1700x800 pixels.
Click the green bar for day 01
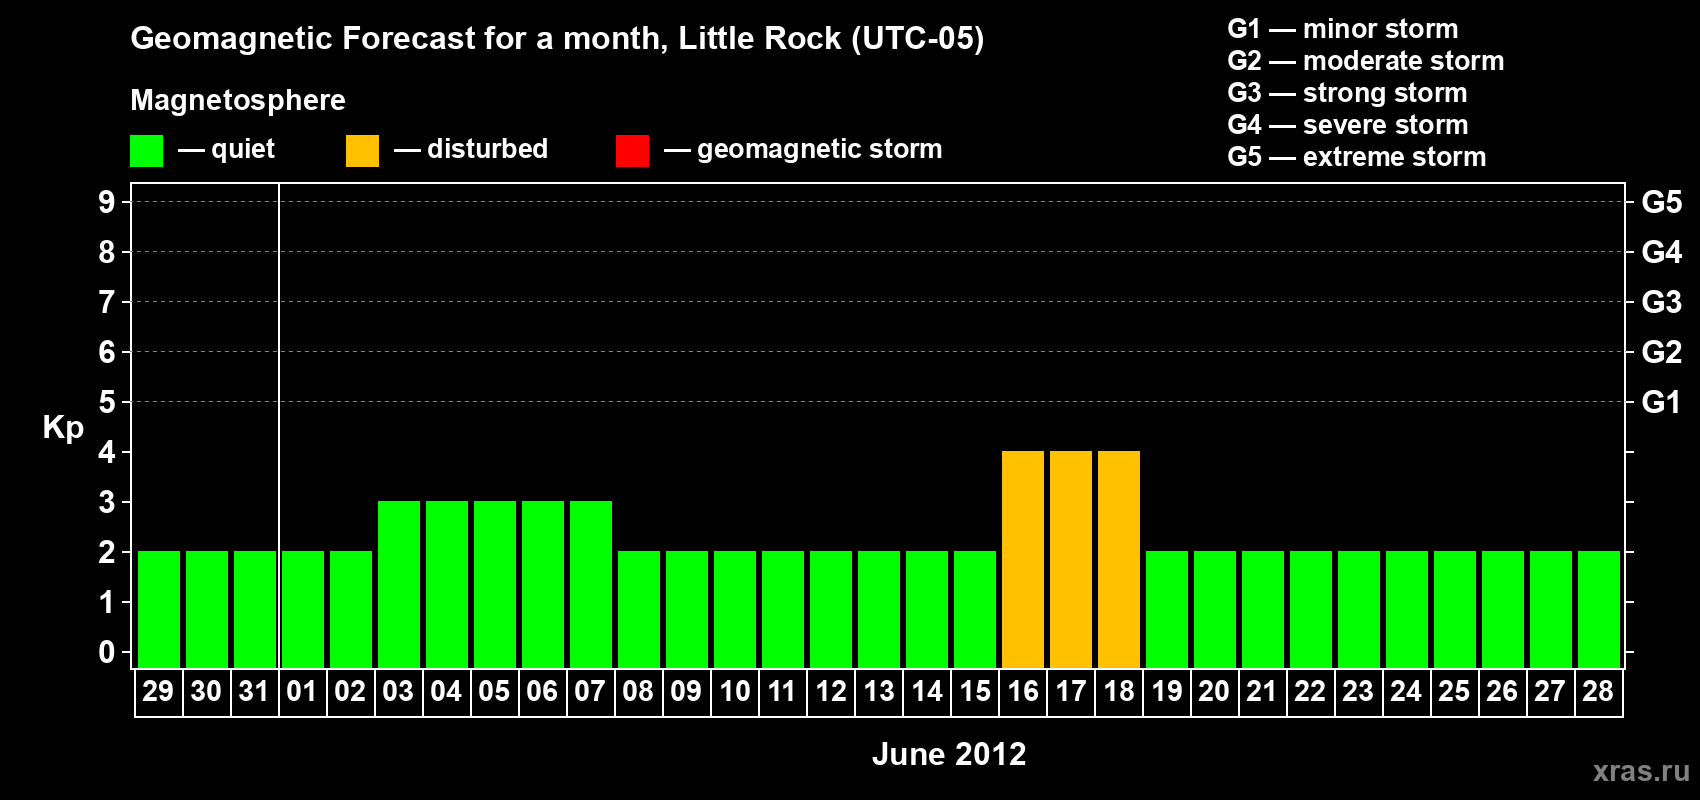(303, 609)
